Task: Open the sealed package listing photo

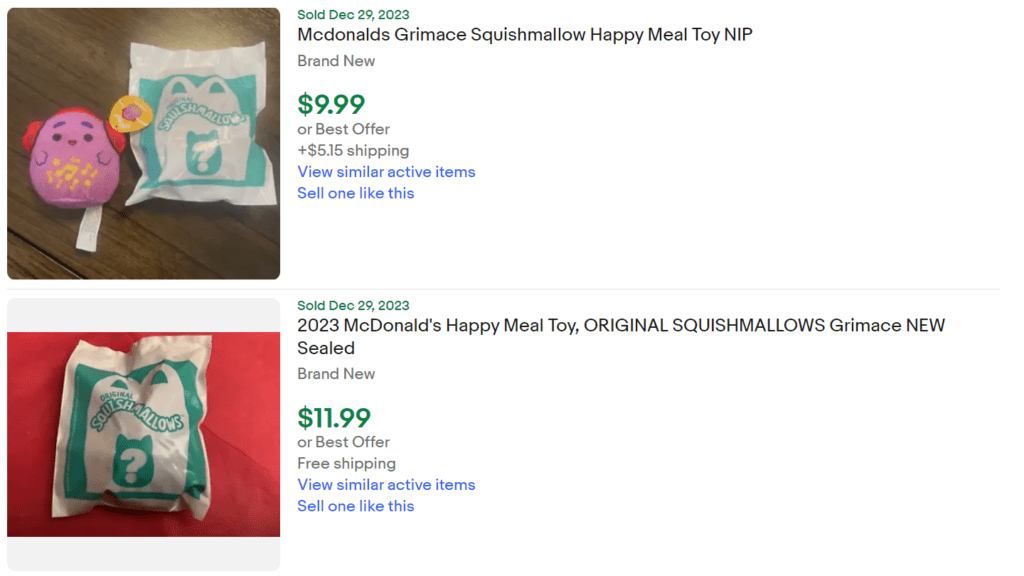Action: pyautogui.click(x=142, y=430)
